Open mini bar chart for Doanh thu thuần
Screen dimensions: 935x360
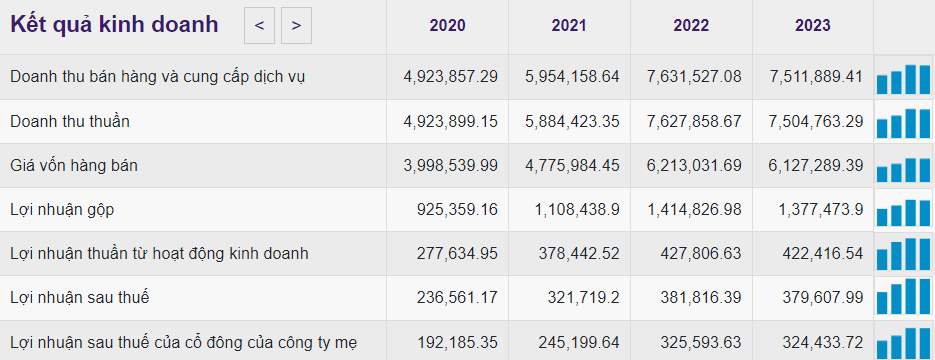[903, 123]
